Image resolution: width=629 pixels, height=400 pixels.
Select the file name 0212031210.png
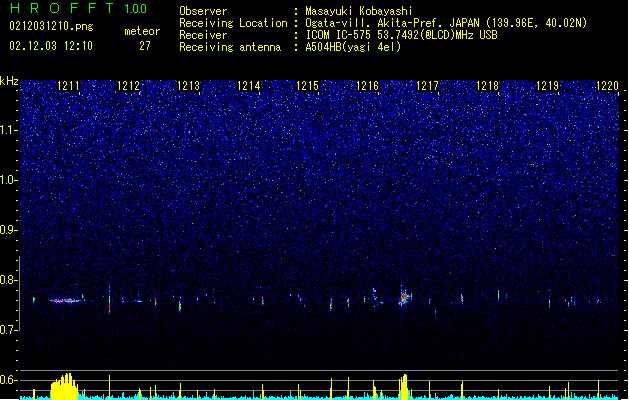click(x=51, y=26)
